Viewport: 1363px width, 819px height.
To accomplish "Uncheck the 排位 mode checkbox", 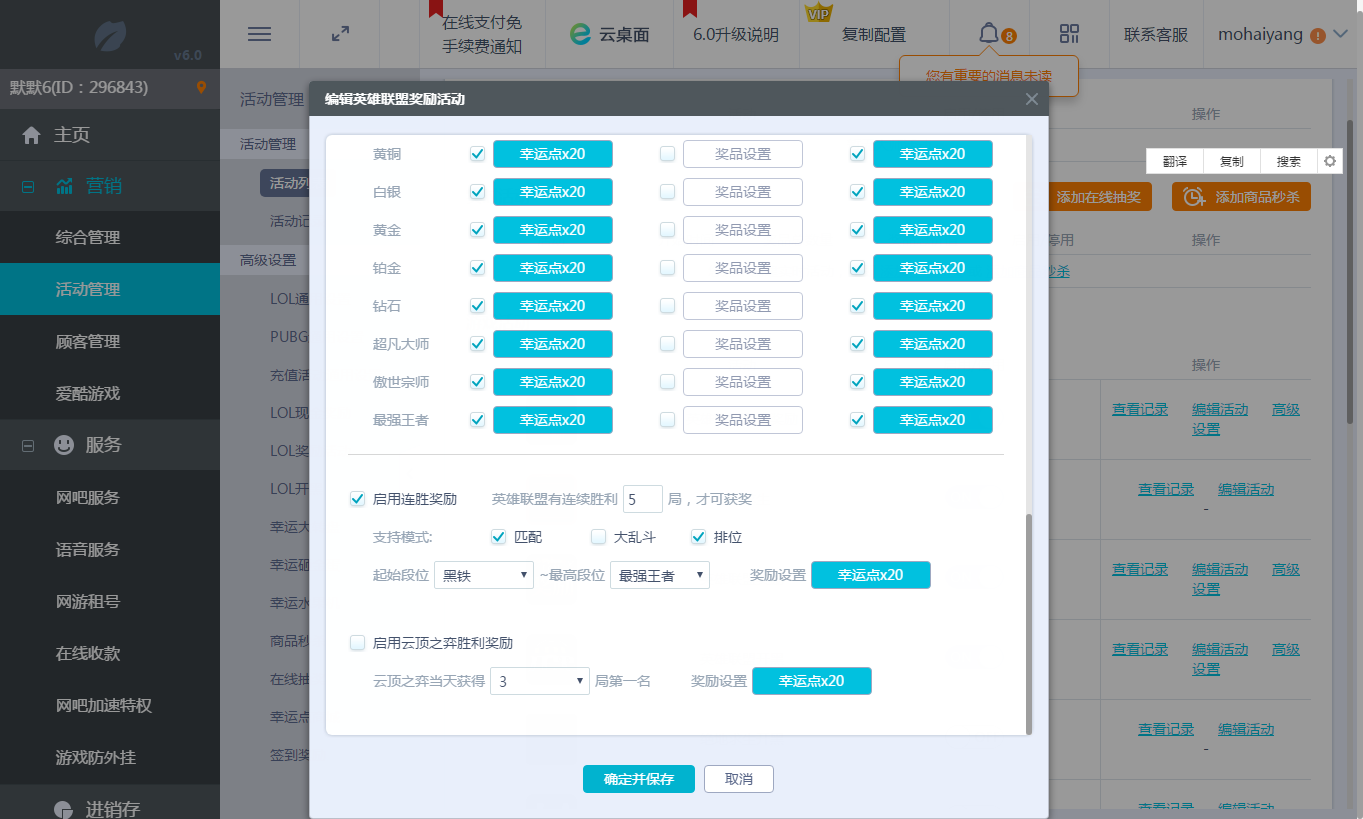I will [x=699, y=537].
